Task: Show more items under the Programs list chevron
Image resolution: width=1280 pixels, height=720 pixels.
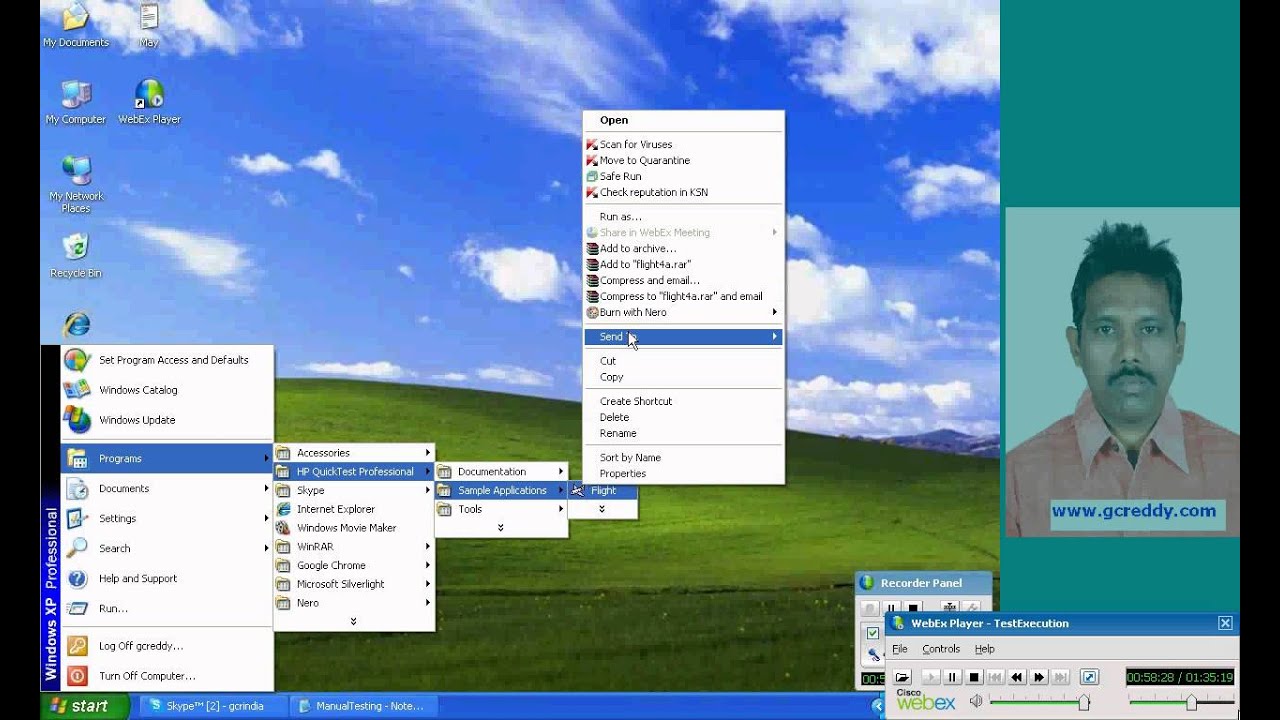Action: pos(353,621)
